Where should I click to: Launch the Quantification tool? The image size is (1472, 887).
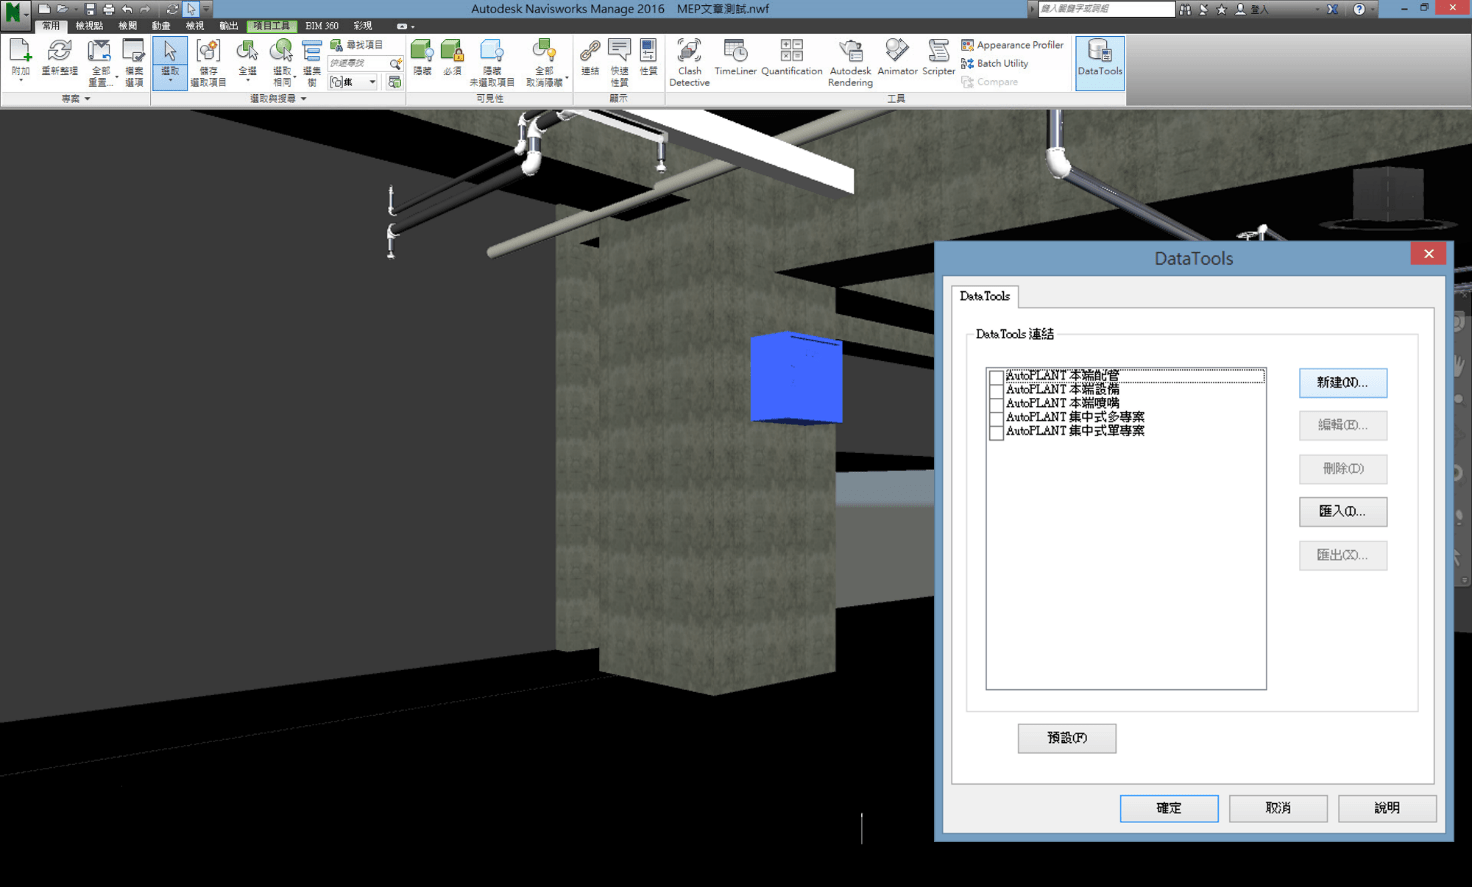pyautogui.click(x=791, y=58)
